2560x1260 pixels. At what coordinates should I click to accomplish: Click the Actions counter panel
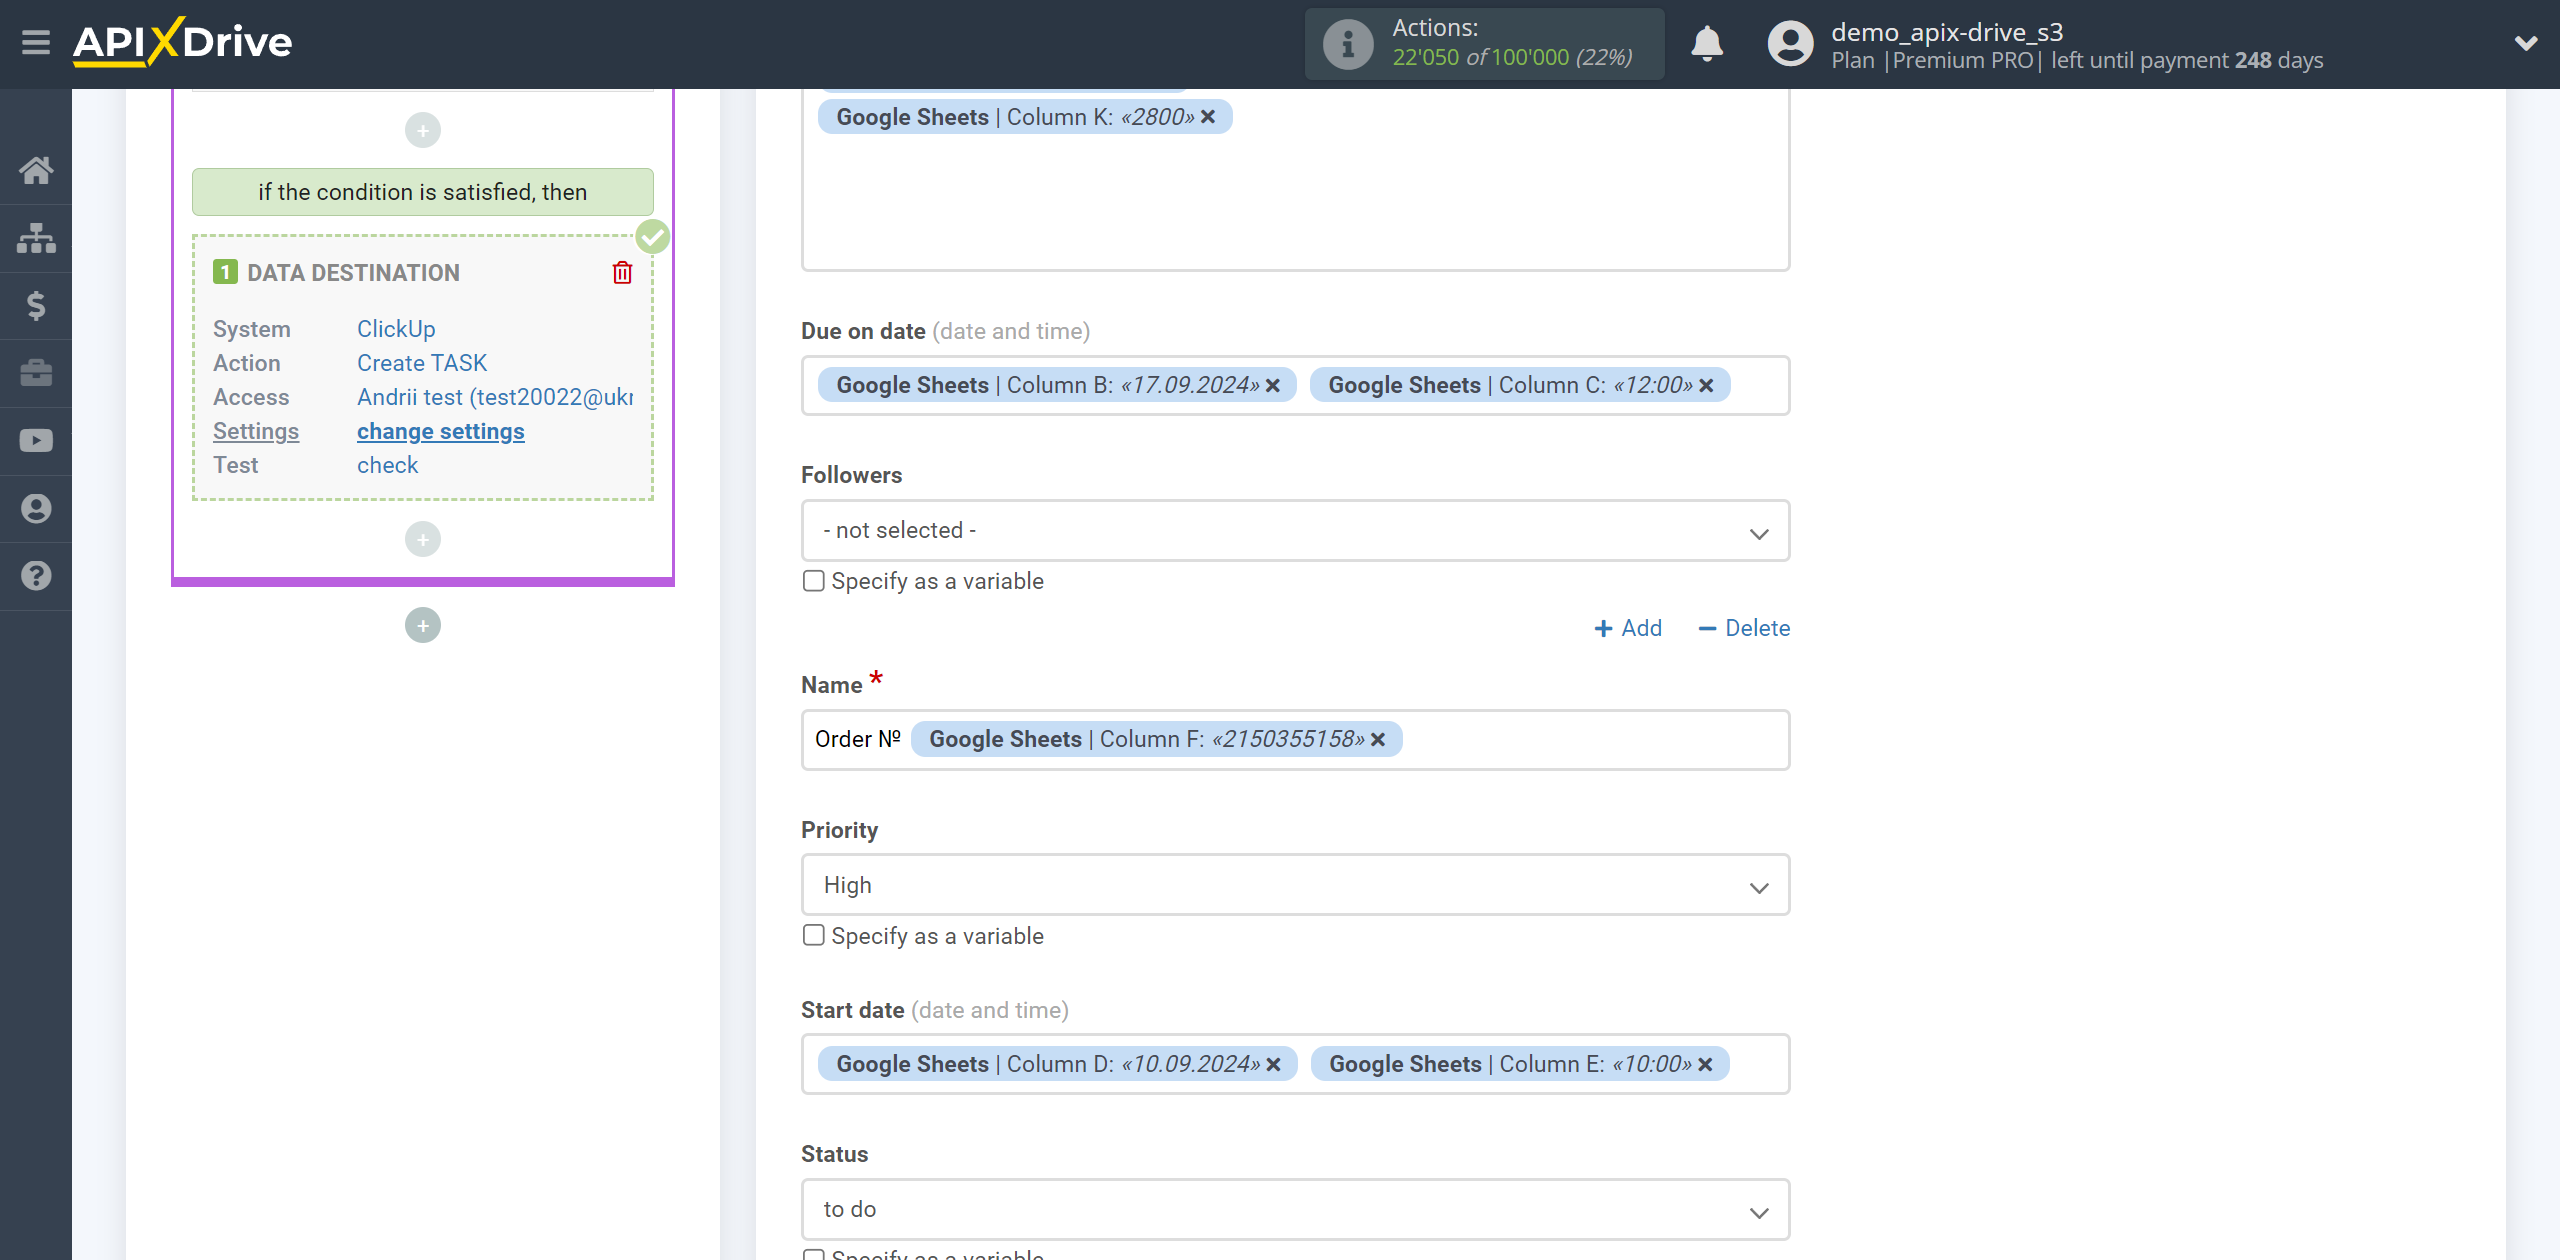tap(1484, 44)
